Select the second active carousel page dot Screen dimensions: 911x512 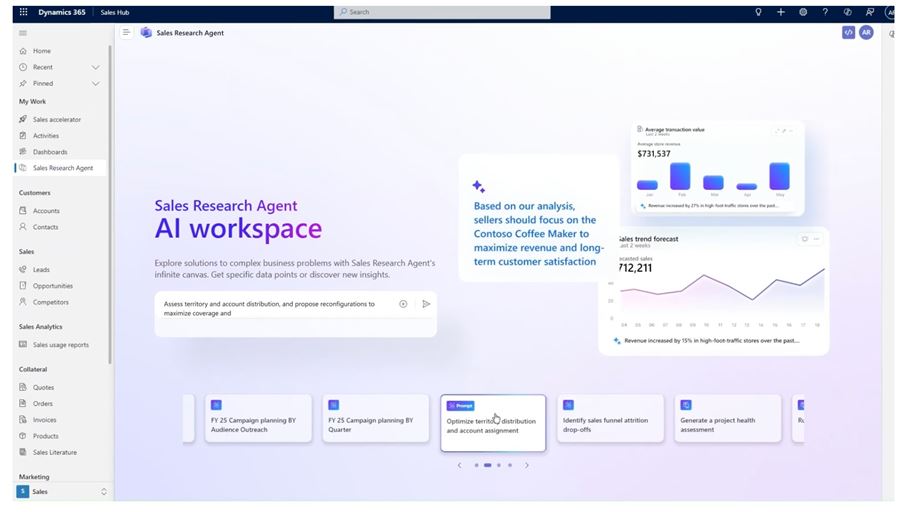click(487, 465)
